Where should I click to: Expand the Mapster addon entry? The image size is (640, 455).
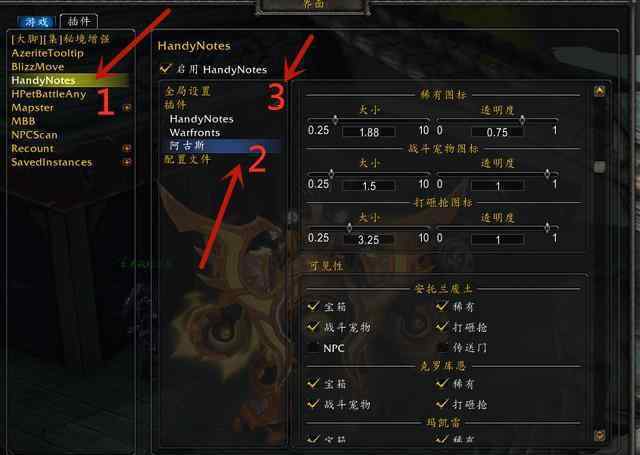click(127, 108)
